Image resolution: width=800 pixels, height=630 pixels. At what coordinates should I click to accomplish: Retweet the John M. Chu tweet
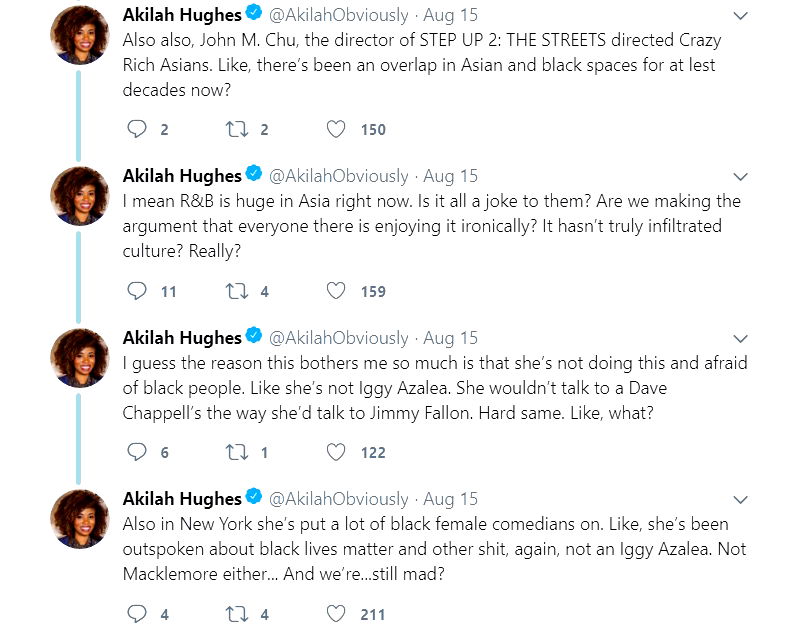click(234, 129)
